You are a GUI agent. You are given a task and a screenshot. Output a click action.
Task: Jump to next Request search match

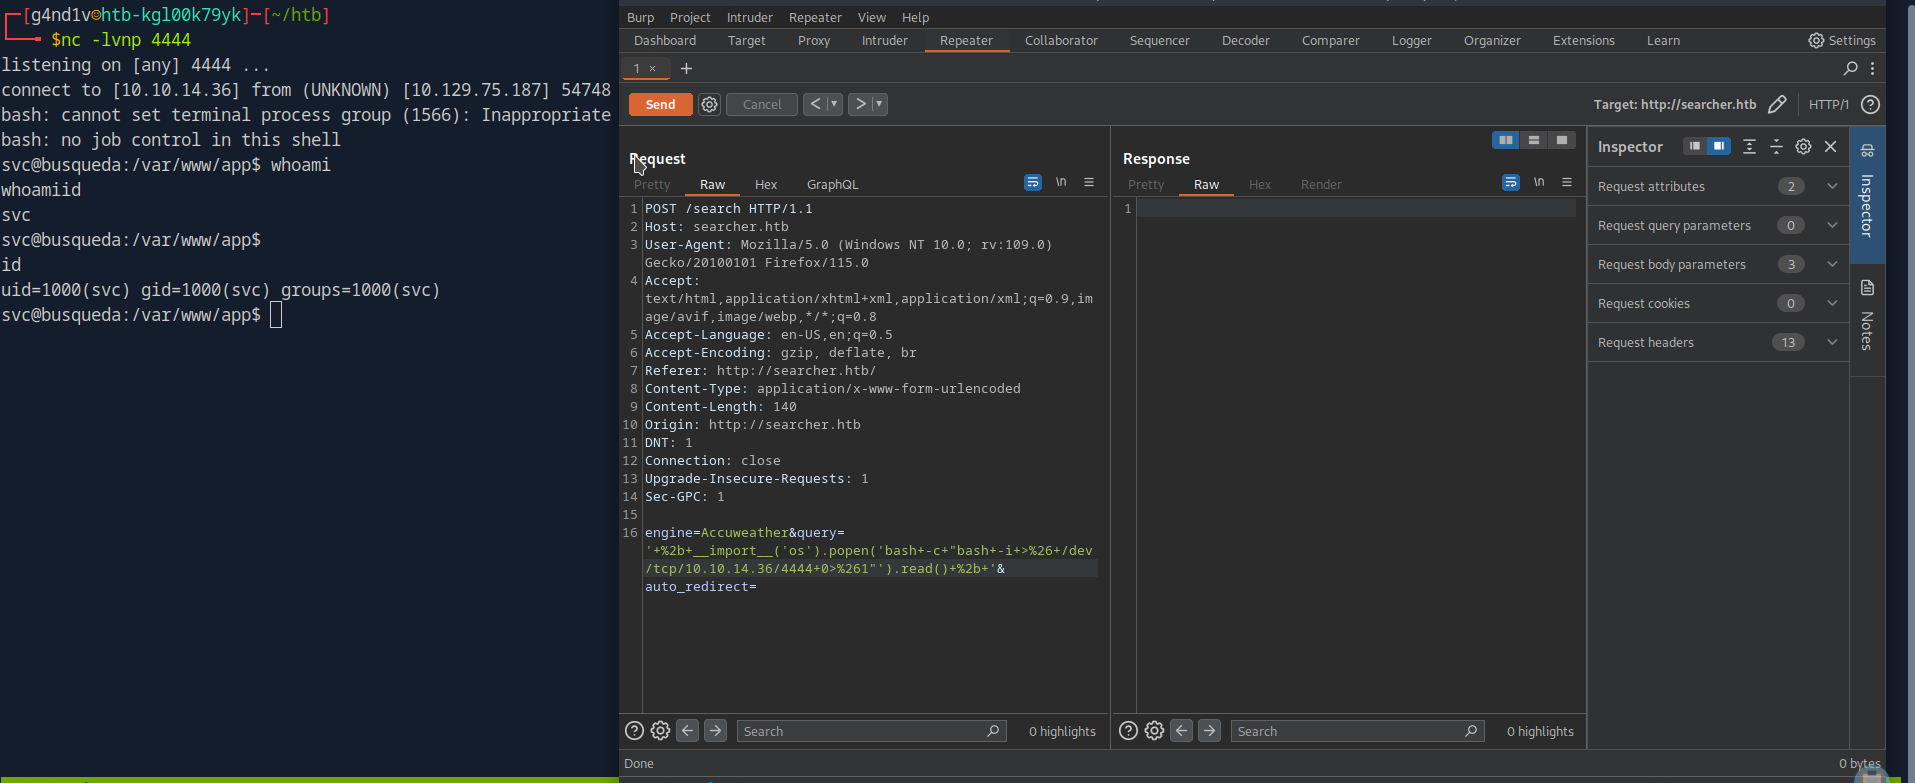[x=716, y=731]
